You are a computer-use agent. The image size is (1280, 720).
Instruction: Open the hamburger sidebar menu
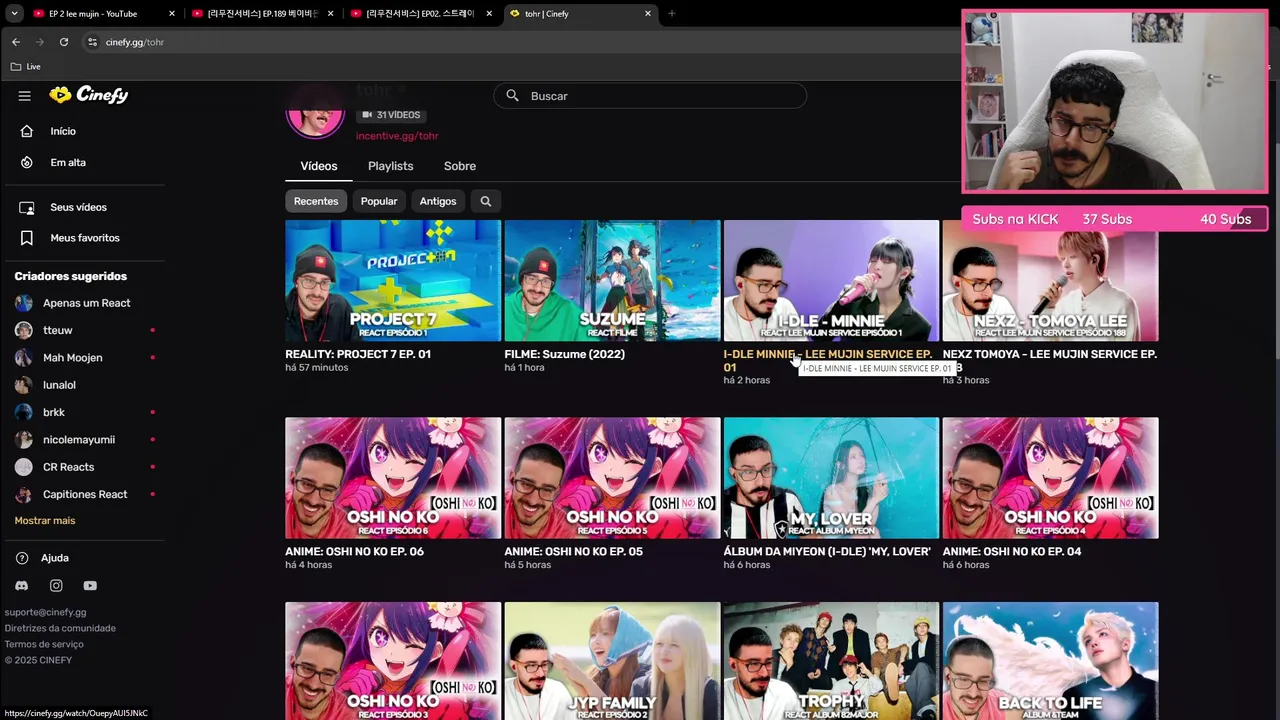point(25,96)
